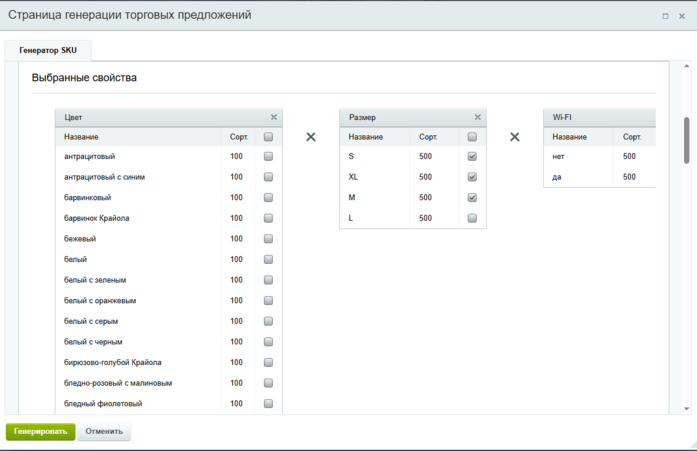This screenshot has width=697, height=451.
Task: Click size 'L' name cell
Action: [351, 218]
